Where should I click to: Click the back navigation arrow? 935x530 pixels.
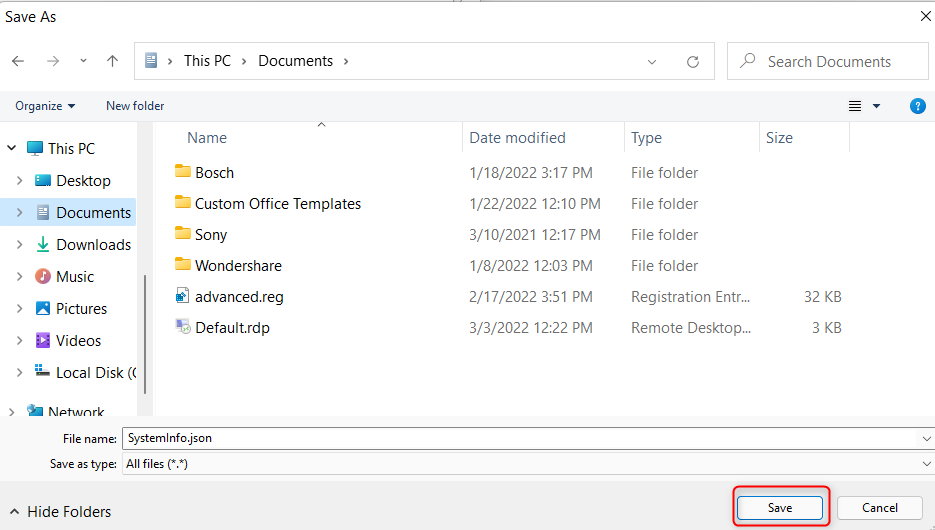click(18, 61)
